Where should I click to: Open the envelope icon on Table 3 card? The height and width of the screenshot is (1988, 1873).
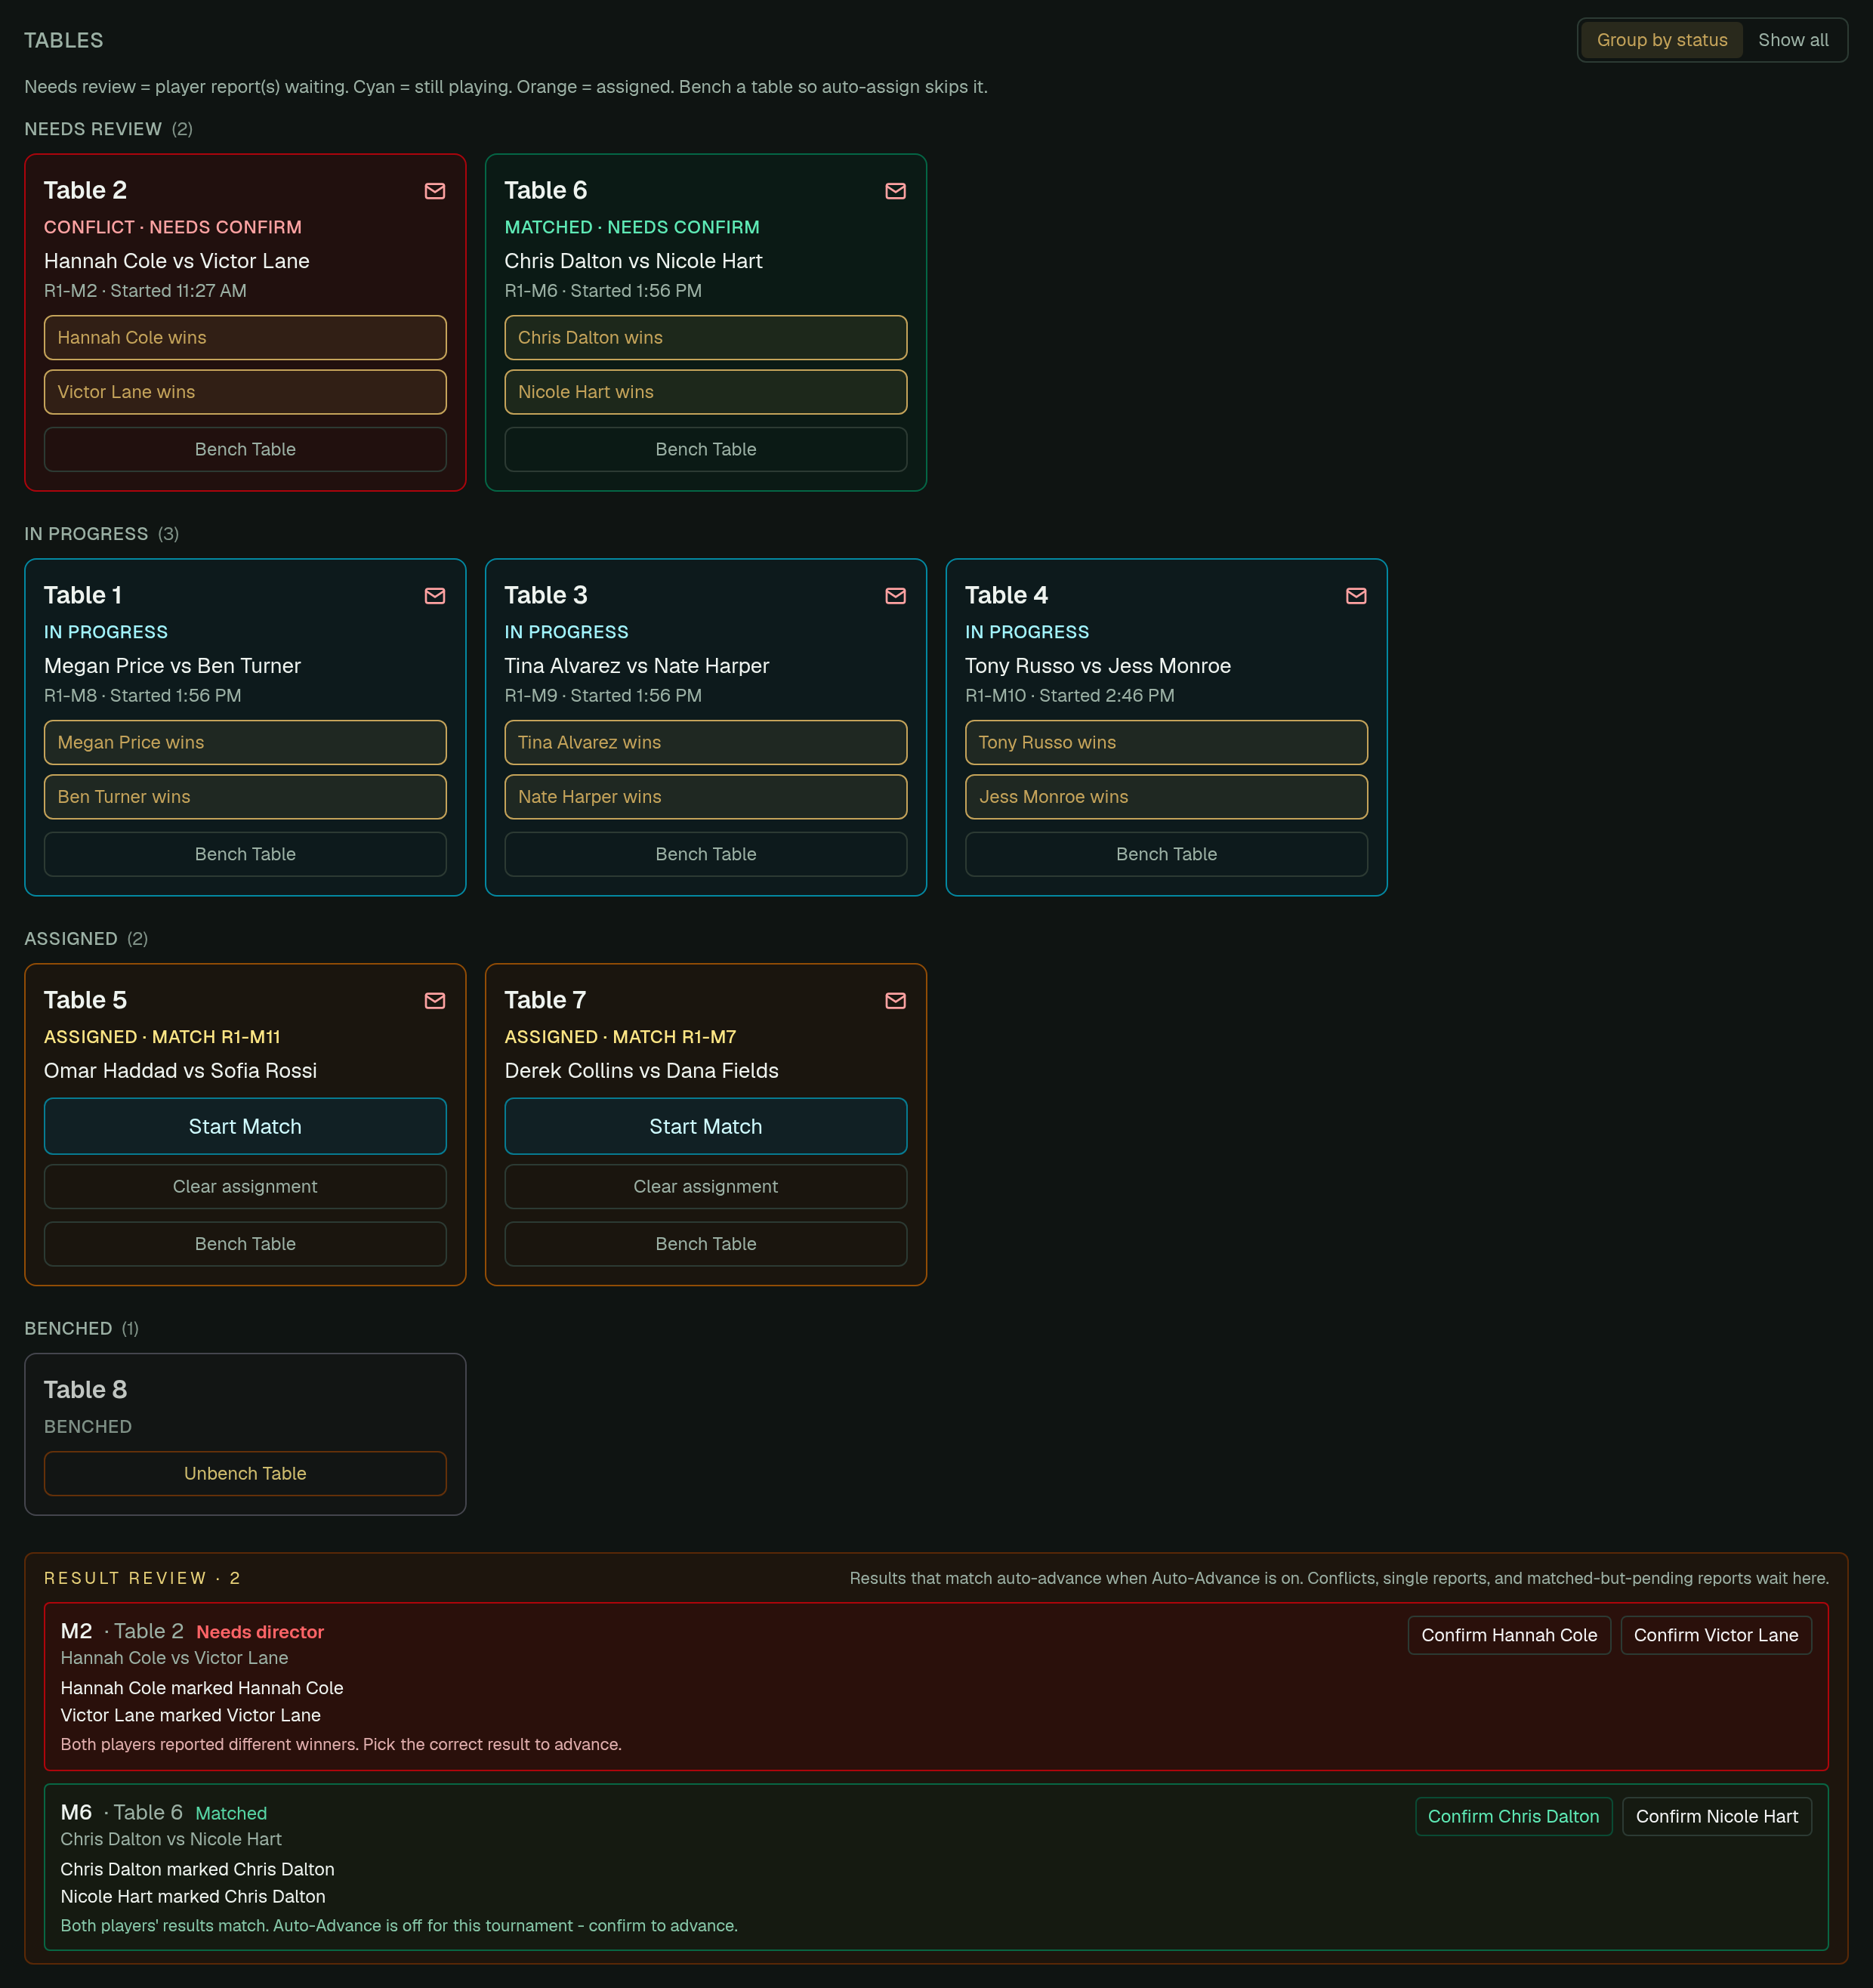(x=896, y=596)
